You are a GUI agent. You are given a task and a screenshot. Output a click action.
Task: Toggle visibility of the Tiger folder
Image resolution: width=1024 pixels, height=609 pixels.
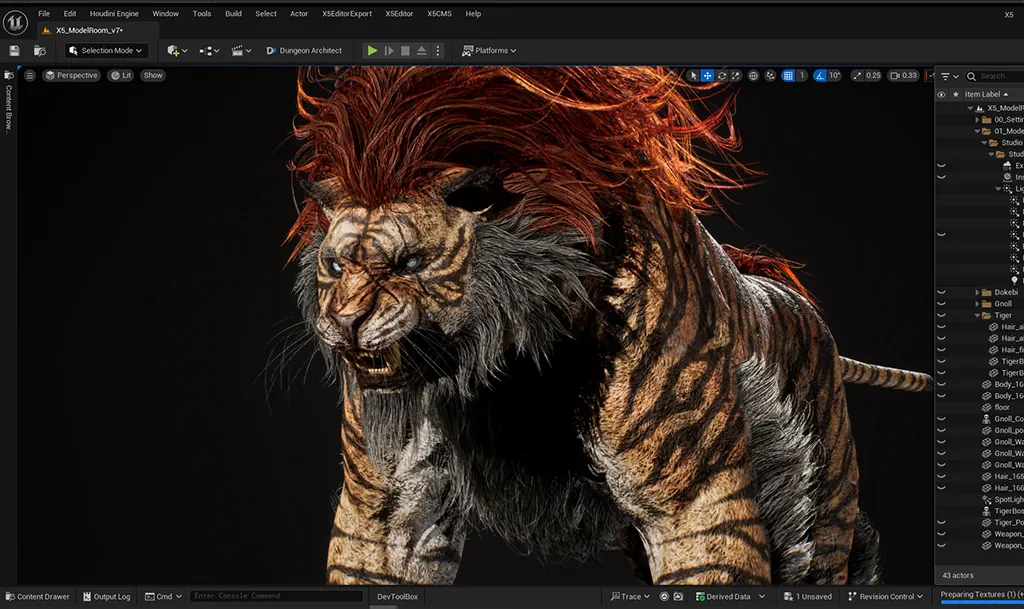pyautogui.click(x=941, y=315)
